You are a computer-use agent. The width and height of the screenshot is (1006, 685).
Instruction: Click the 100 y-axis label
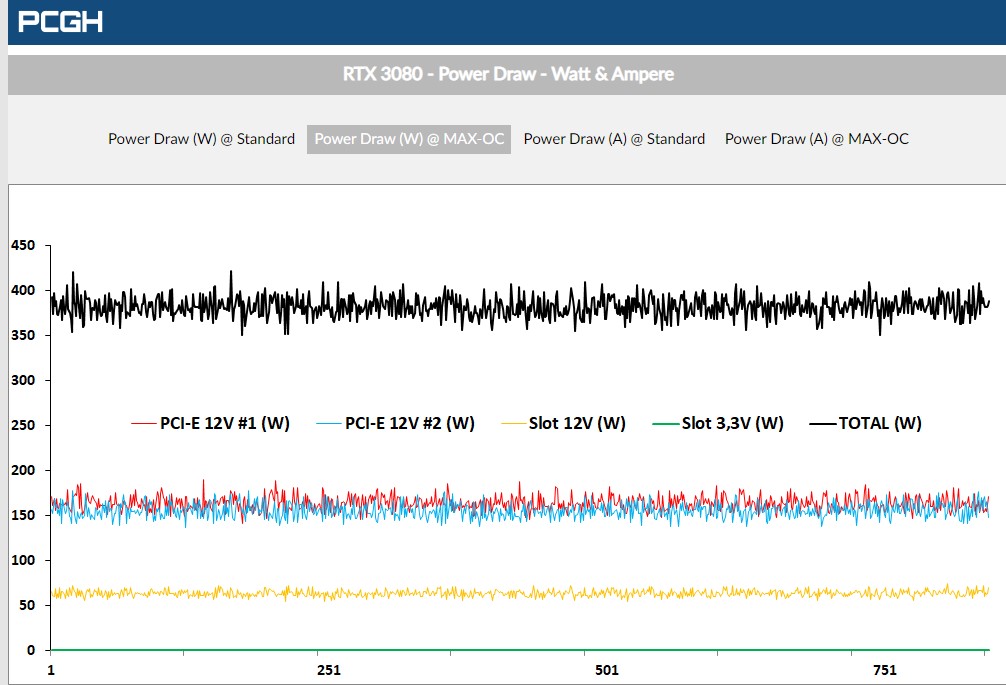[23, 560]
